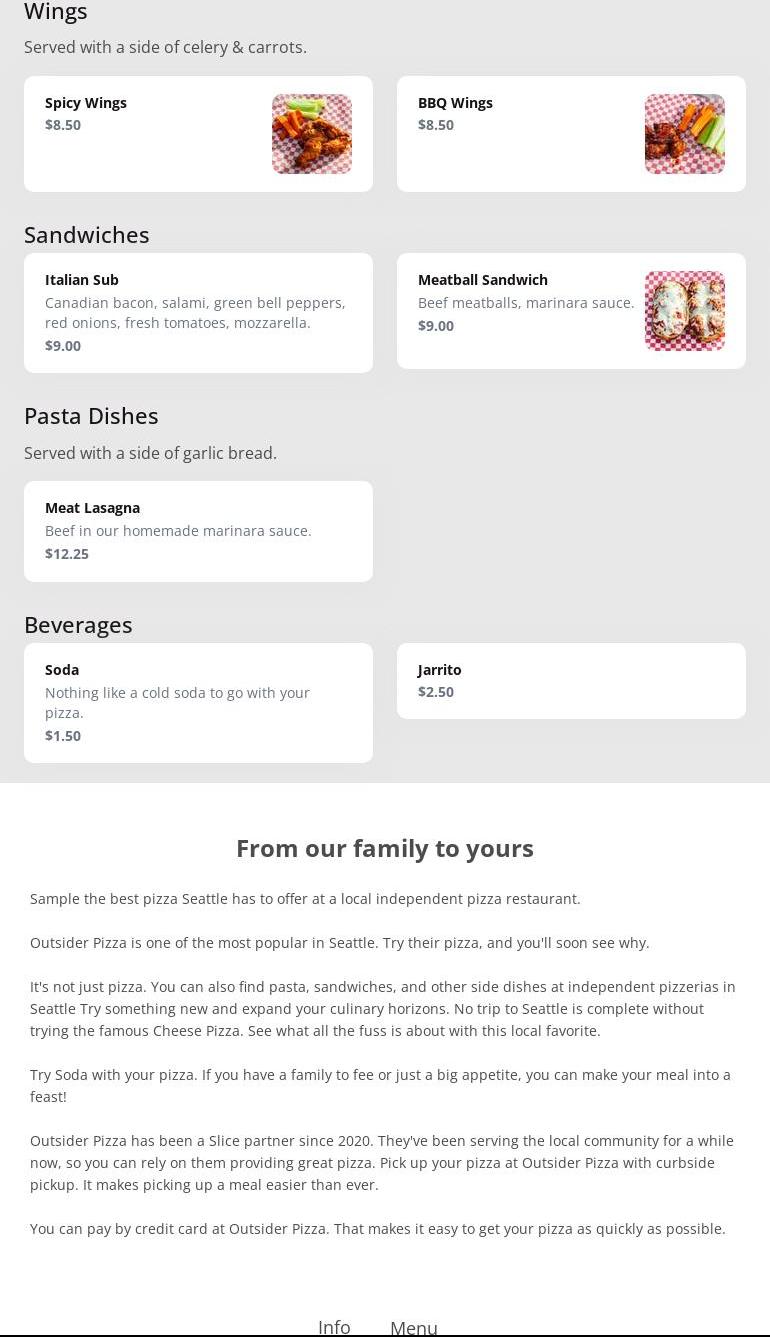Screen dimensions: 770x1337
Task: Click the Wings section heading
Action: point(56,12)
